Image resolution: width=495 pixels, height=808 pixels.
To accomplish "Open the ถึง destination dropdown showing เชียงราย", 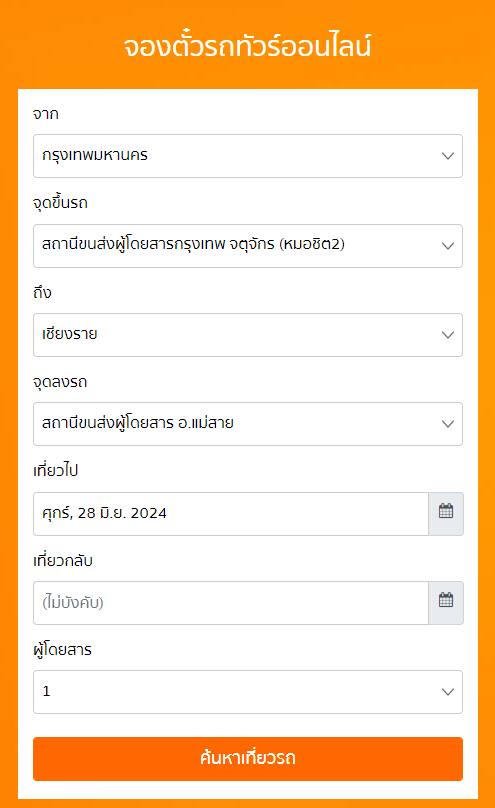I will 248,335.
